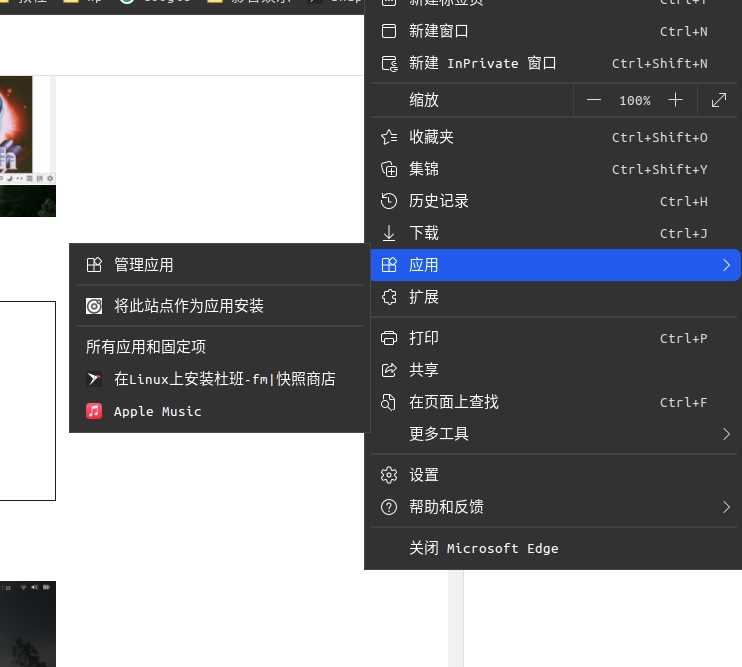Click the Ctrl+J shortcut label

coord(684,233)
